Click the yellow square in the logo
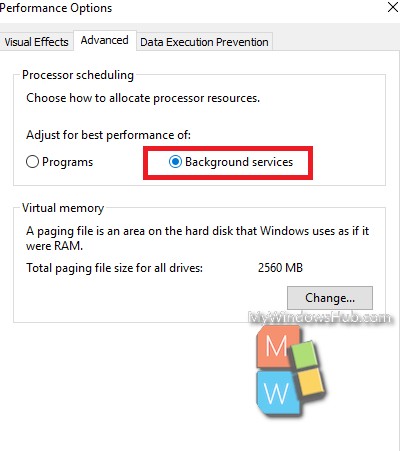The width and height of the screenshot is (400, 451). [x=311, y=381]
